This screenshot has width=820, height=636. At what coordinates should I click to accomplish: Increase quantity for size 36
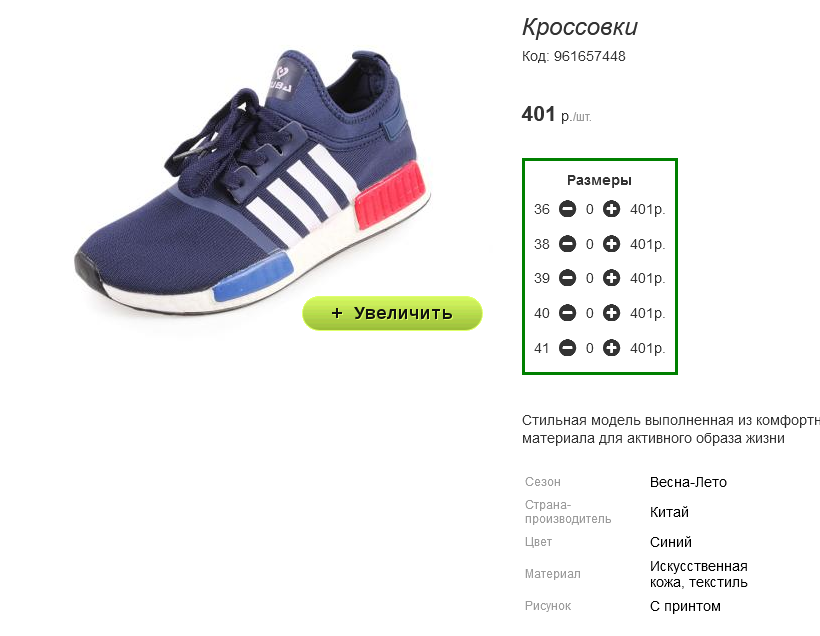(611, 209)
